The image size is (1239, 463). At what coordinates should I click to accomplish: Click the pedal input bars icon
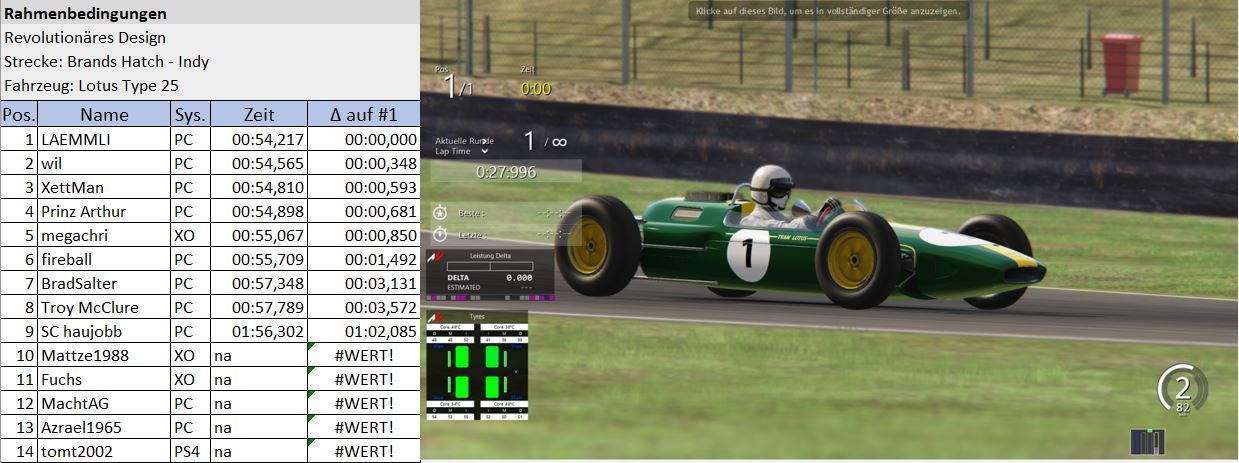(x=1147, y=441)
